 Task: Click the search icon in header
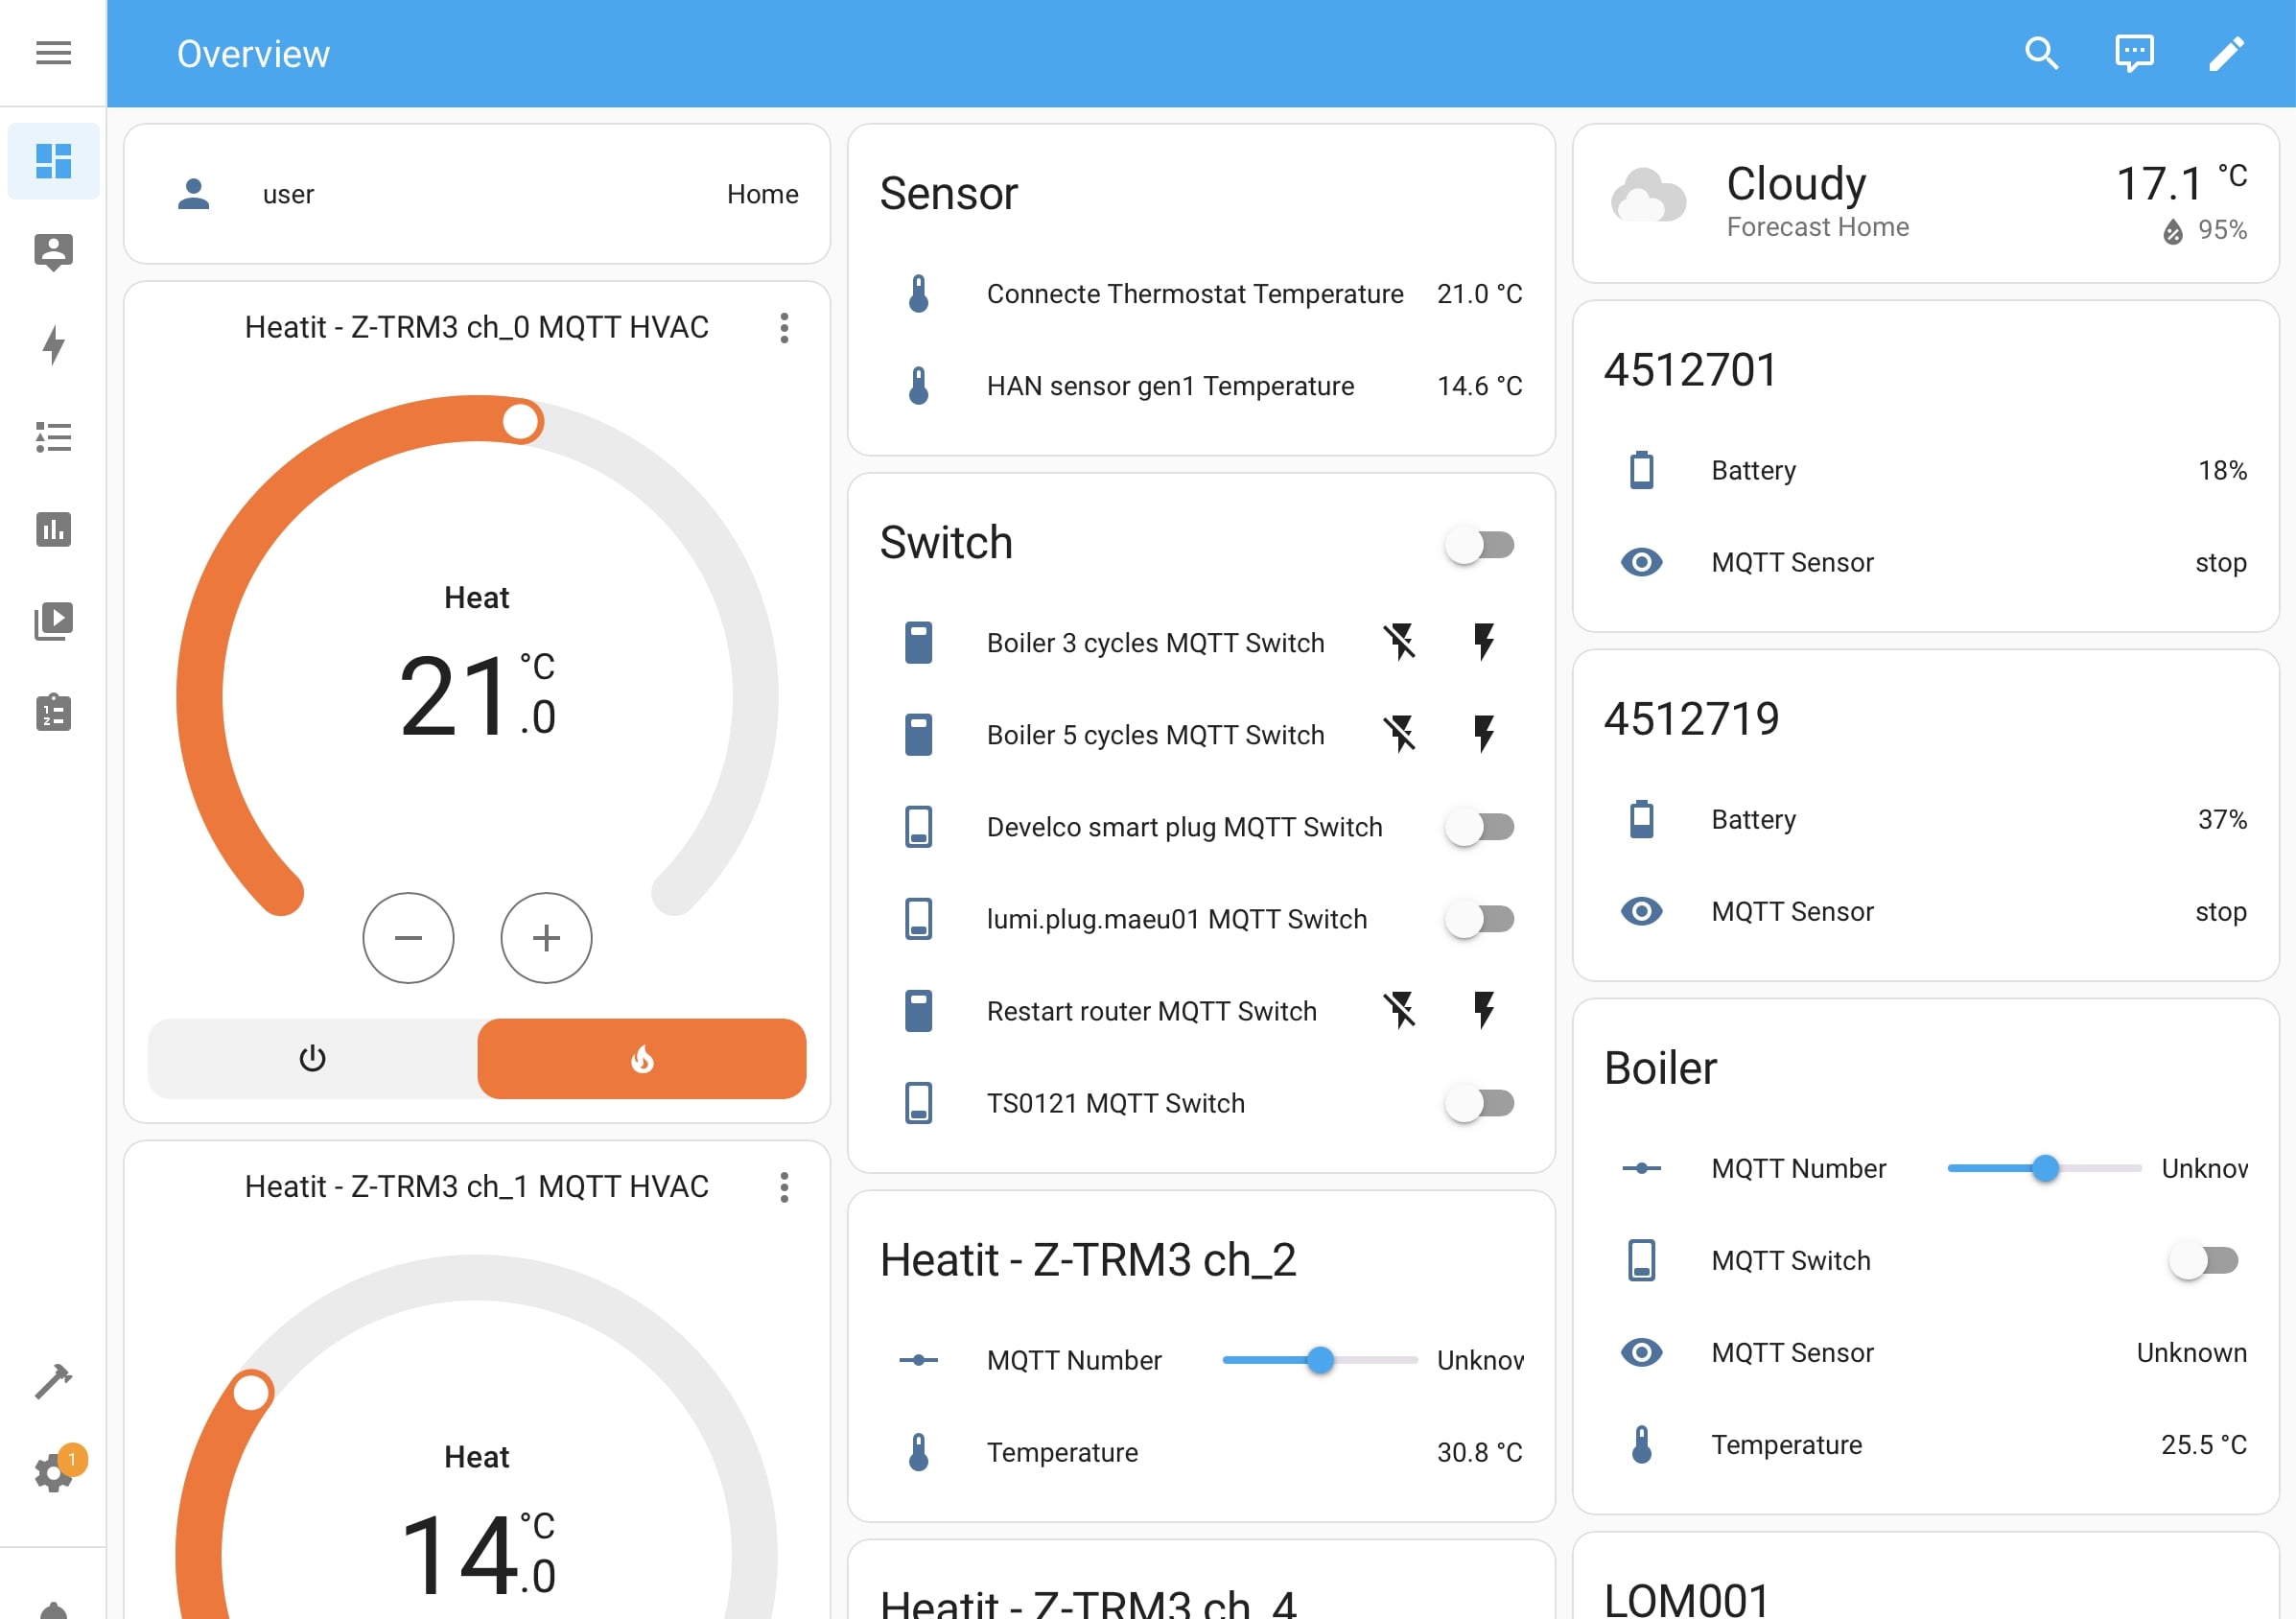(2041, 53)
